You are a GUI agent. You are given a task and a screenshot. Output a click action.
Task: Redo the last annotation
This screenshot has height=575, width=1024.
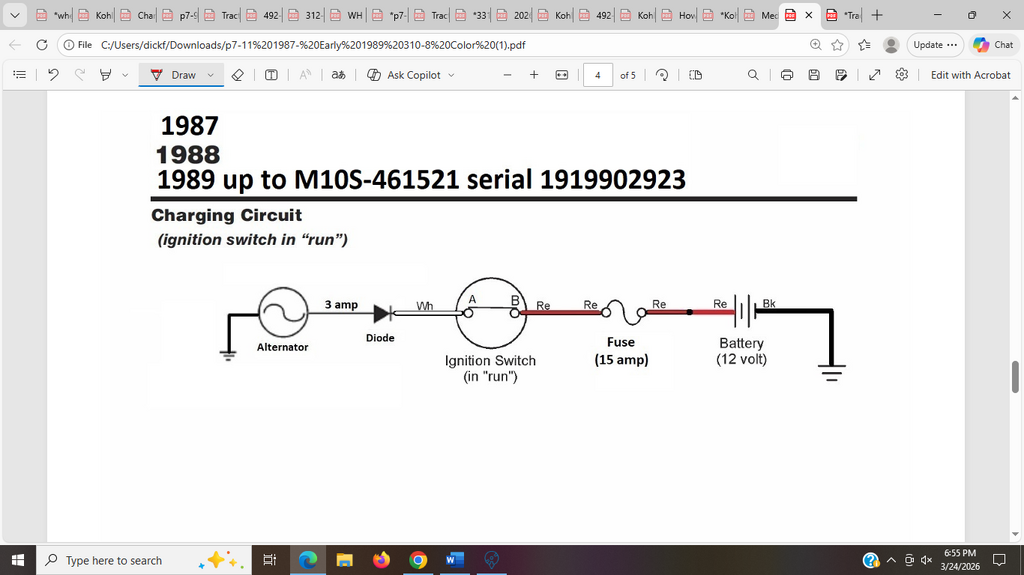click(80, 75)
